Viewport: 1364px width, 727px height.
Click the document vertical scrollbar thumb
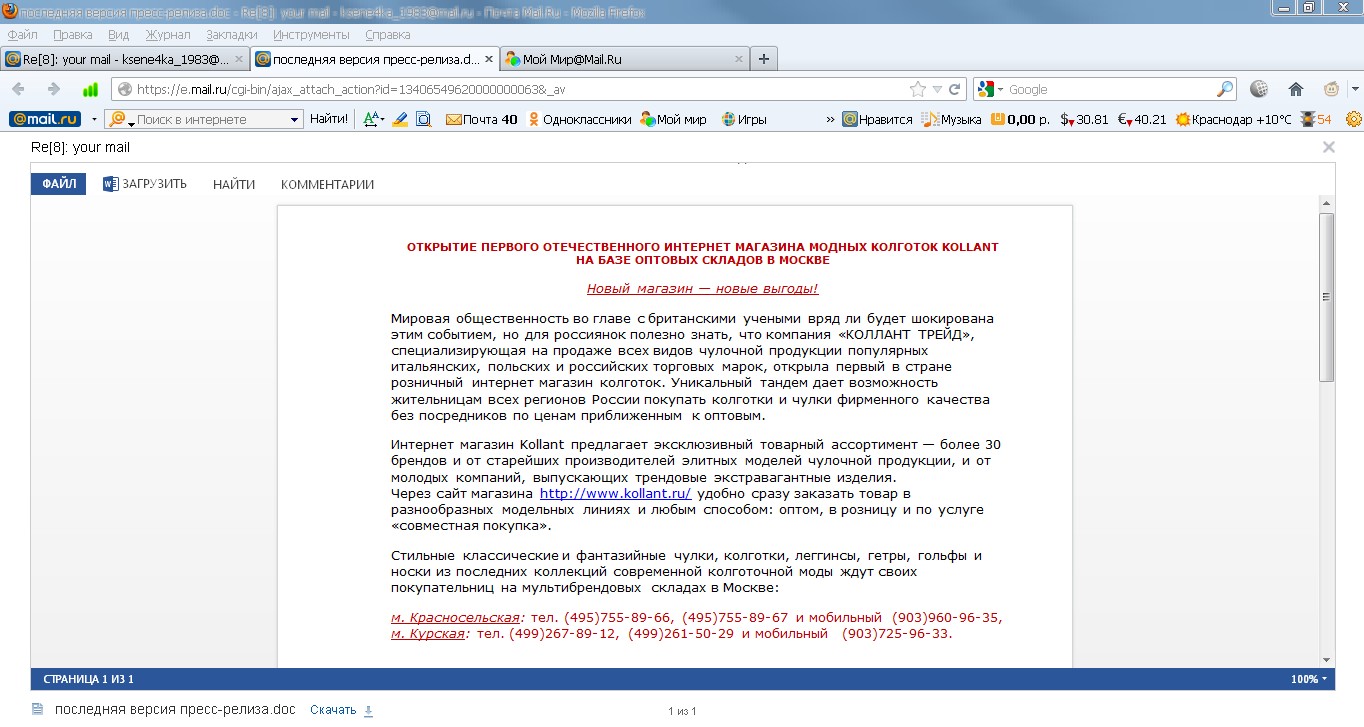1326,297
